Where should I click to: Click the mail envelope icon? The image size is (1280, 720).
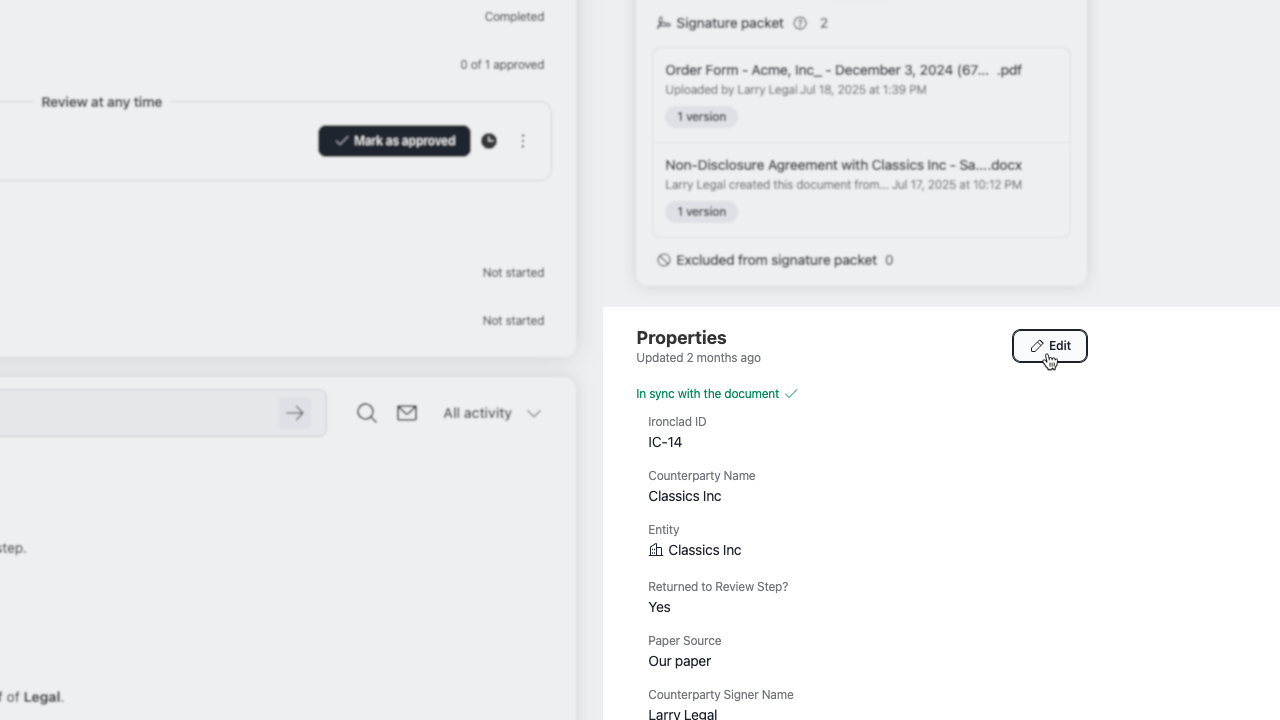coord(407,413)
